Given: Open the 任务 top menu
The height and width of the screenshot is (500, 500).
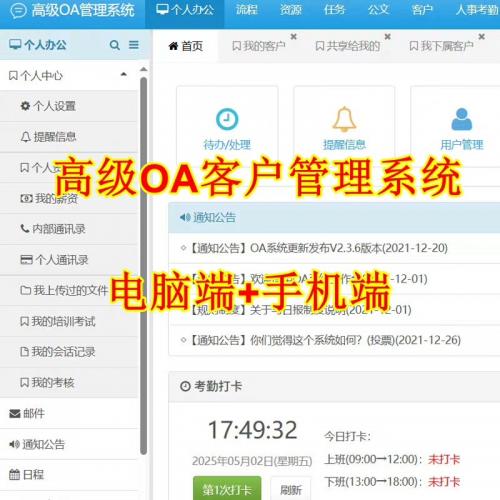Looking at the screenshot, I should point(334,10).
